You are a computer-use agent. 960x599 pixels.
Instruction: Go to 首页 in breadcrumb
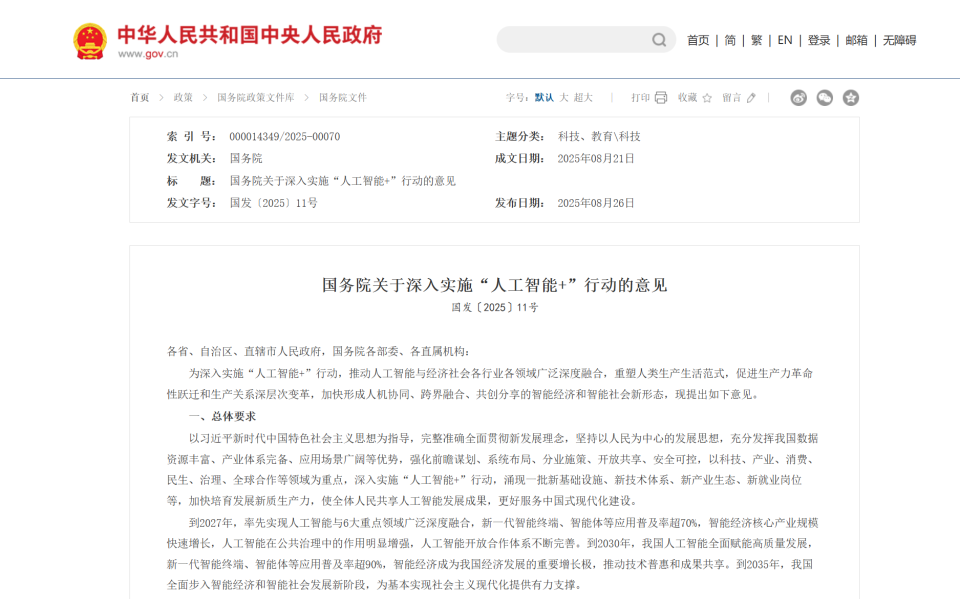point(140,97)
